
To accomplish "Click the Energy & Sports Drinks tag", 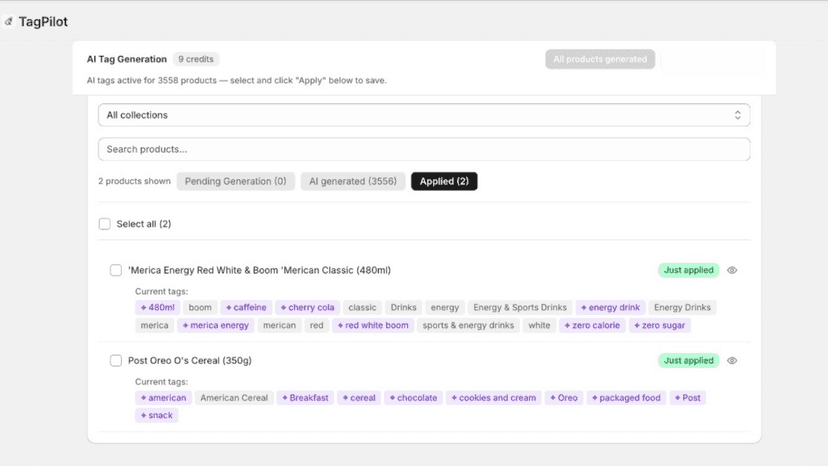I will pos(520,307).
